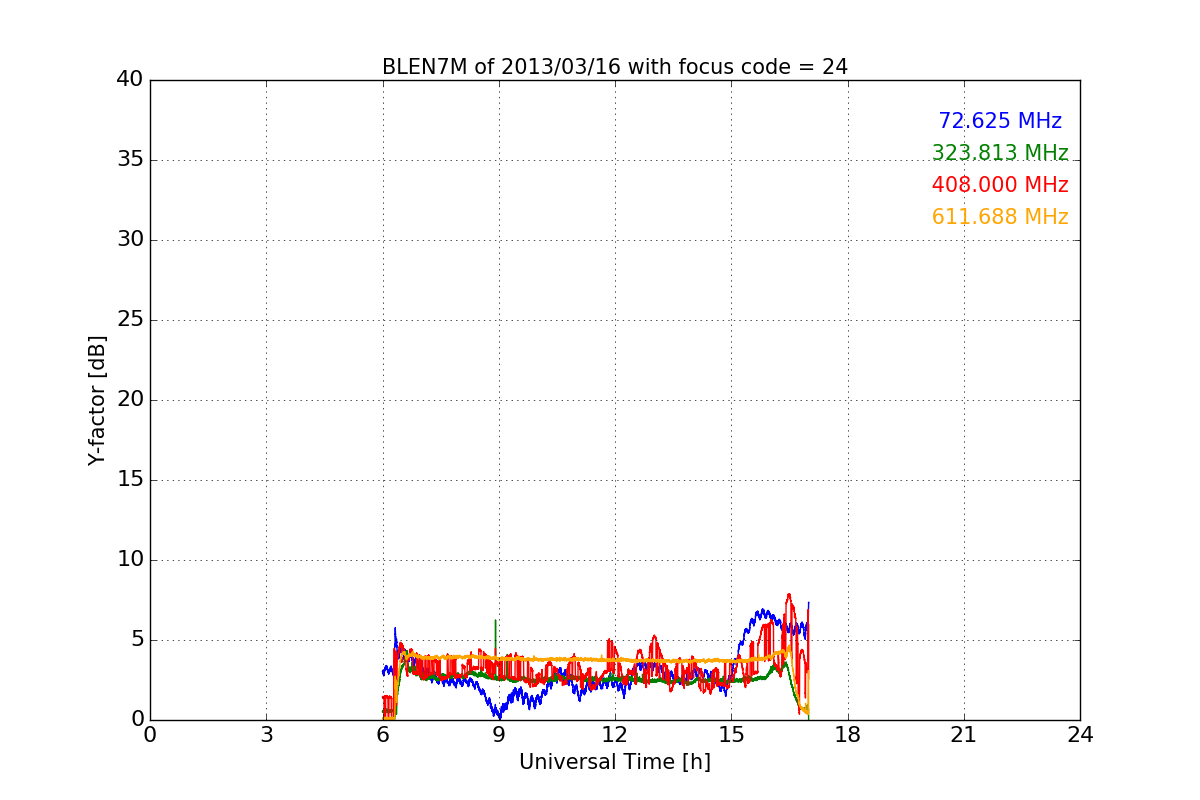Click the y-axis tick label 40
Viewport: 1200px width, 800px height.
point(130,79)
